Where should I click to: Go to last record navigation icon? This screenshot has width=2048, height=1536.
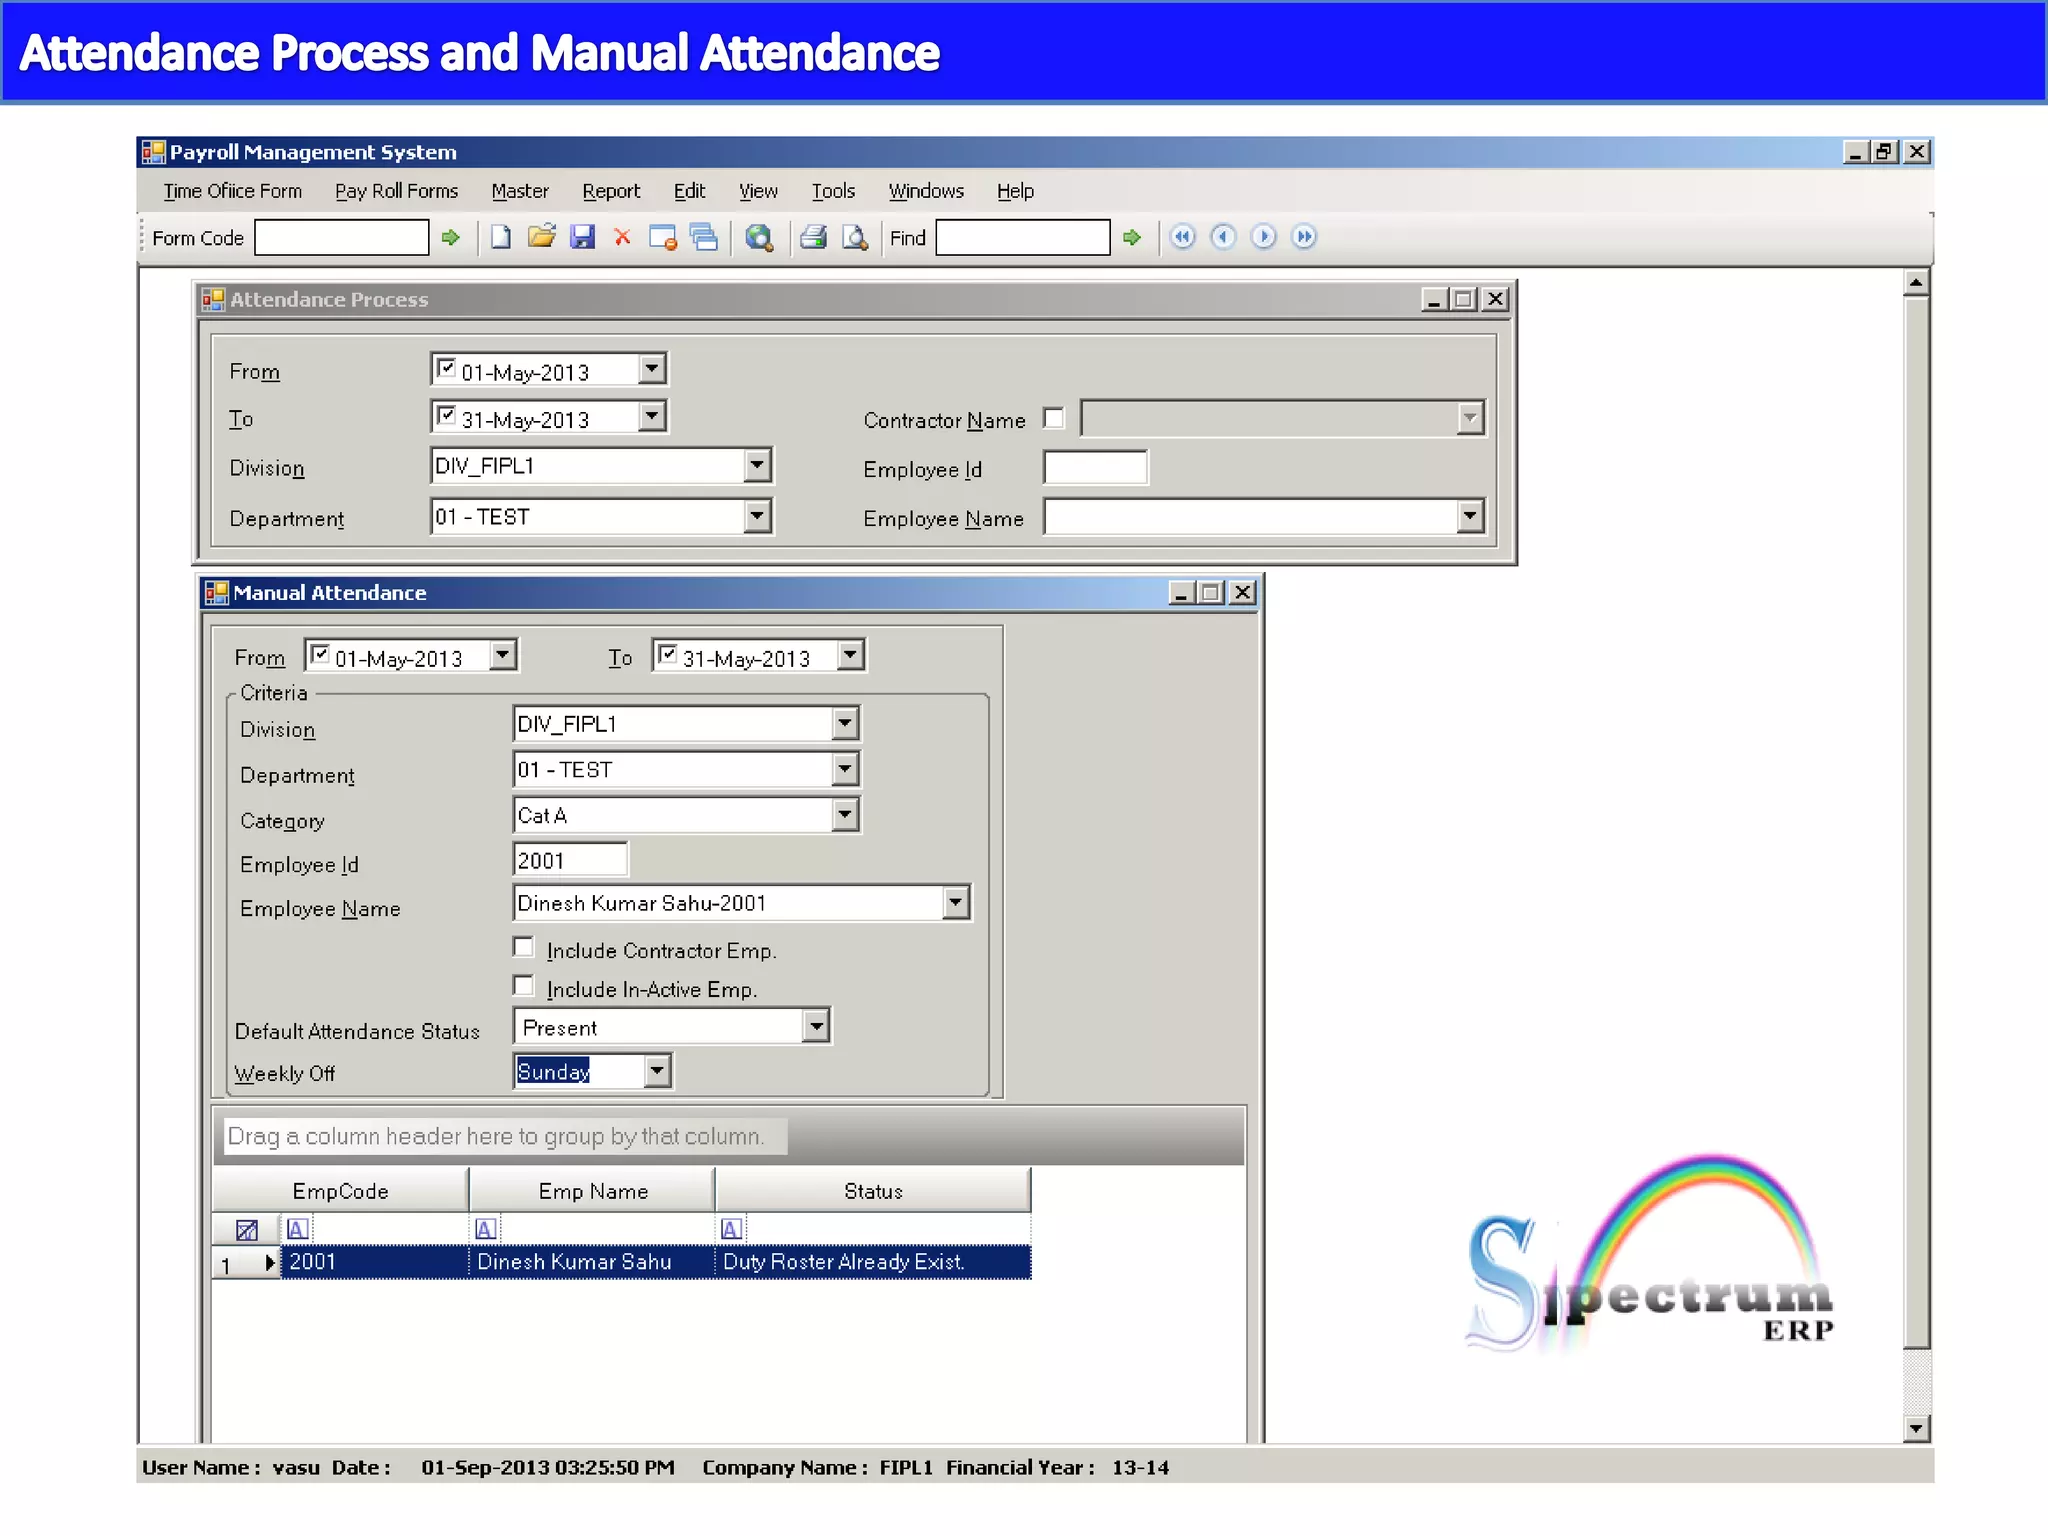point(1303,237)
